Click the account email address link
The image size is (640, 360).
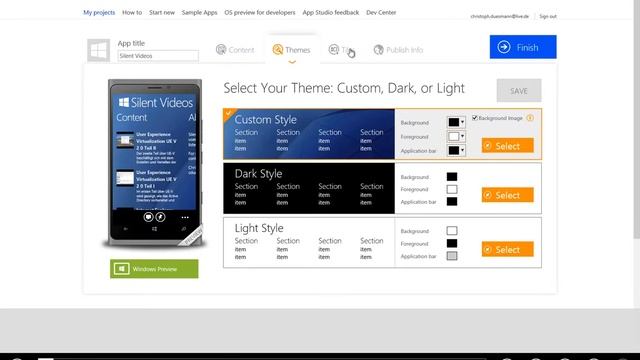(500, 16)
